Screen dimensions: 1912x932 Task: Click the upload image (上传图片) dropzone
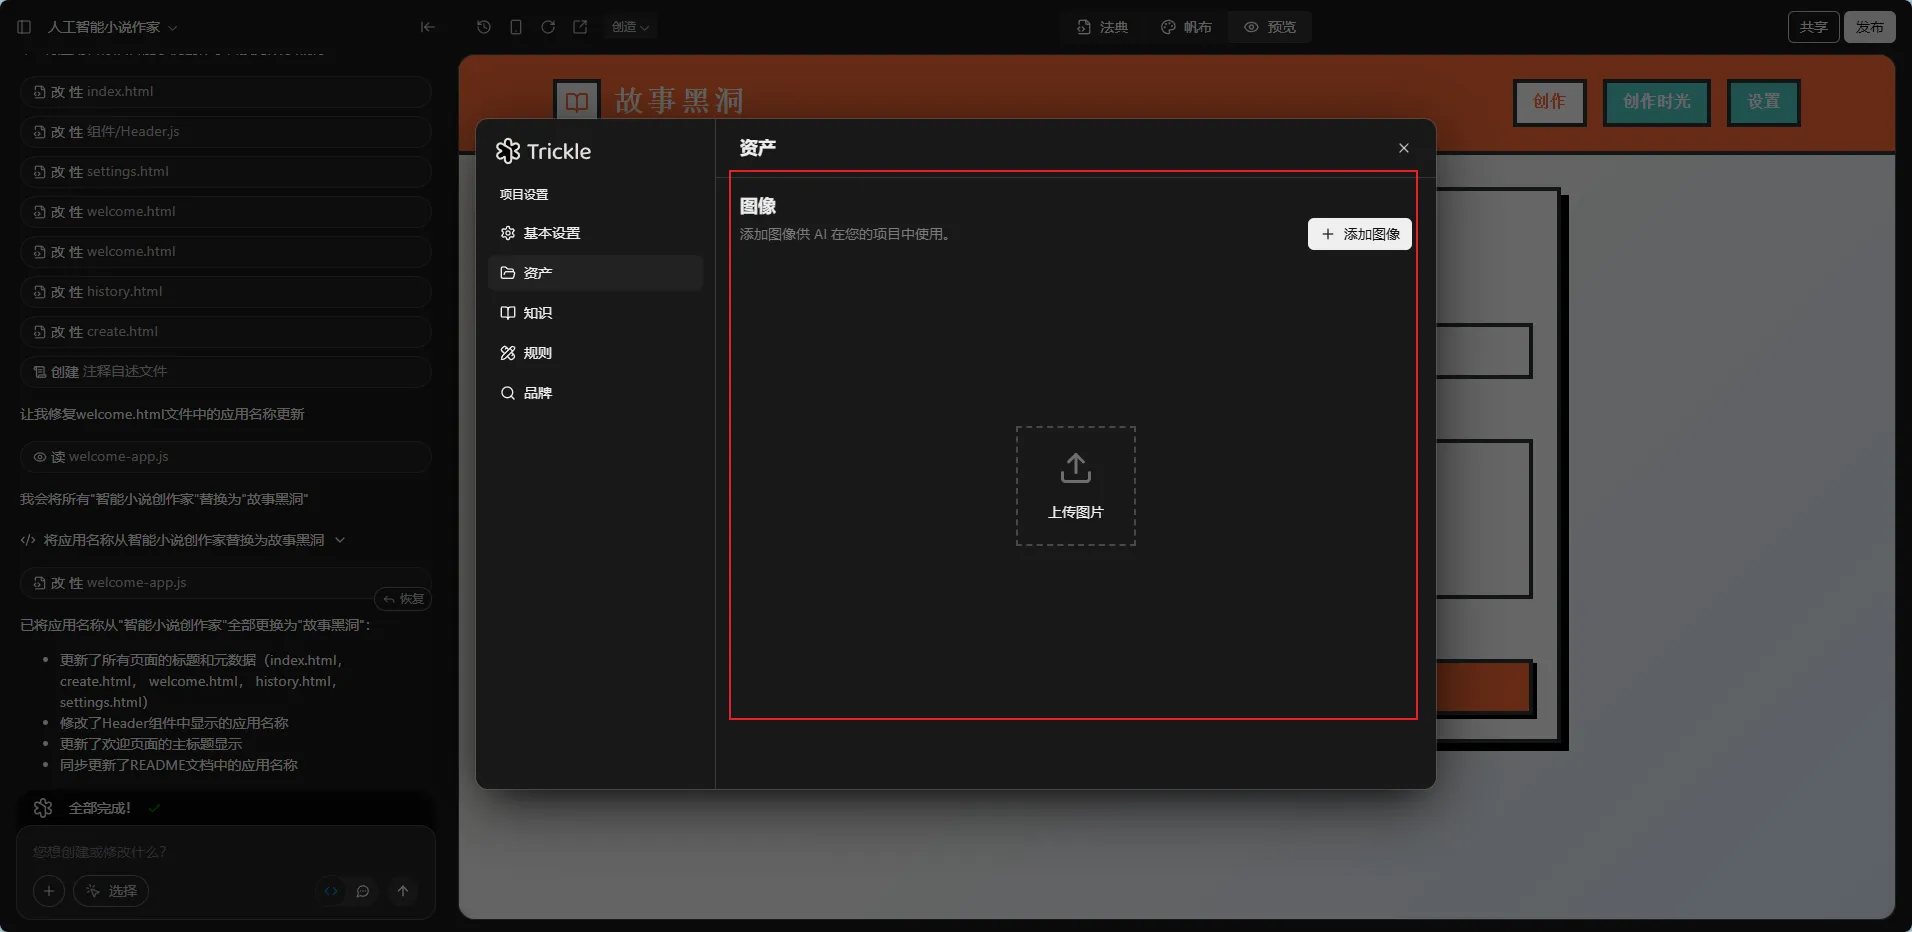click(x=1075, y=486)
